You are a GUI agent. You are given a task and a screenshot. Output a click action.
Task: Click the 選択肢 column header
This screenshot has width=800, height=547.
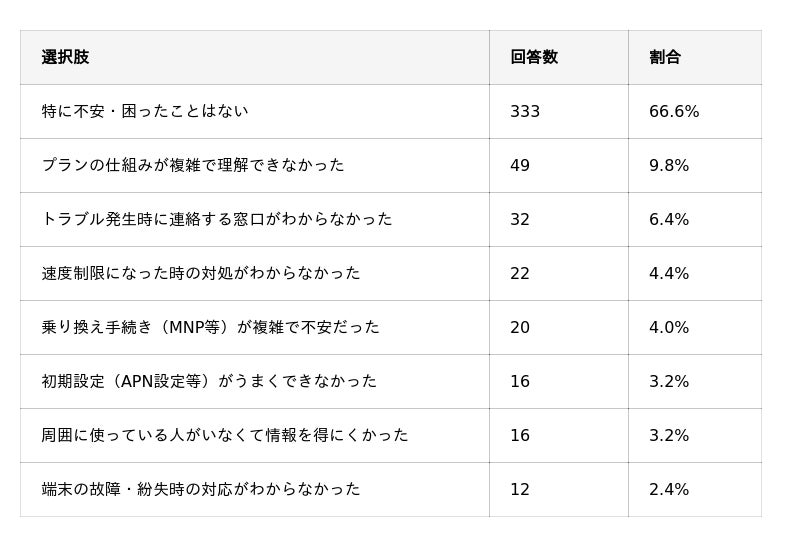[x=66, y=58]
